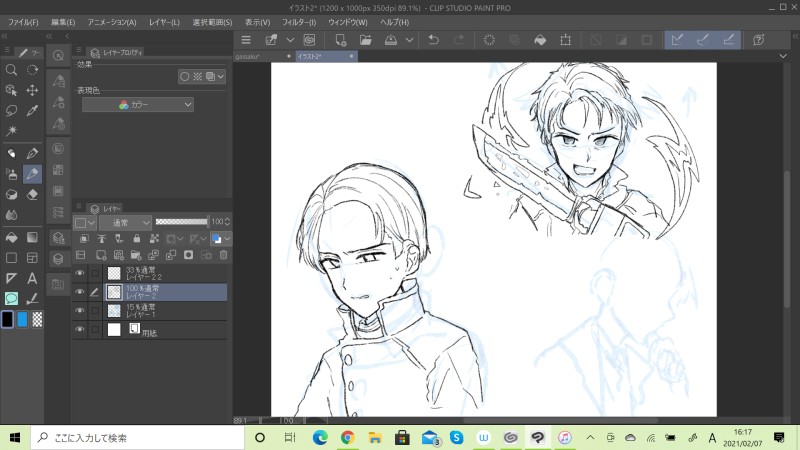
Task: Select the Text tool
Action: 32,278
